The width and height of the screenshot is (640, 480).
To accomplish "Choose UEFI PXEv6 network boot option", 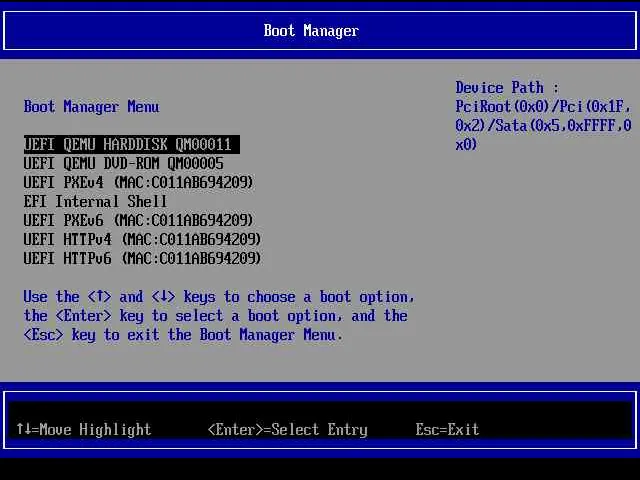I will click(x=139, y=220).
